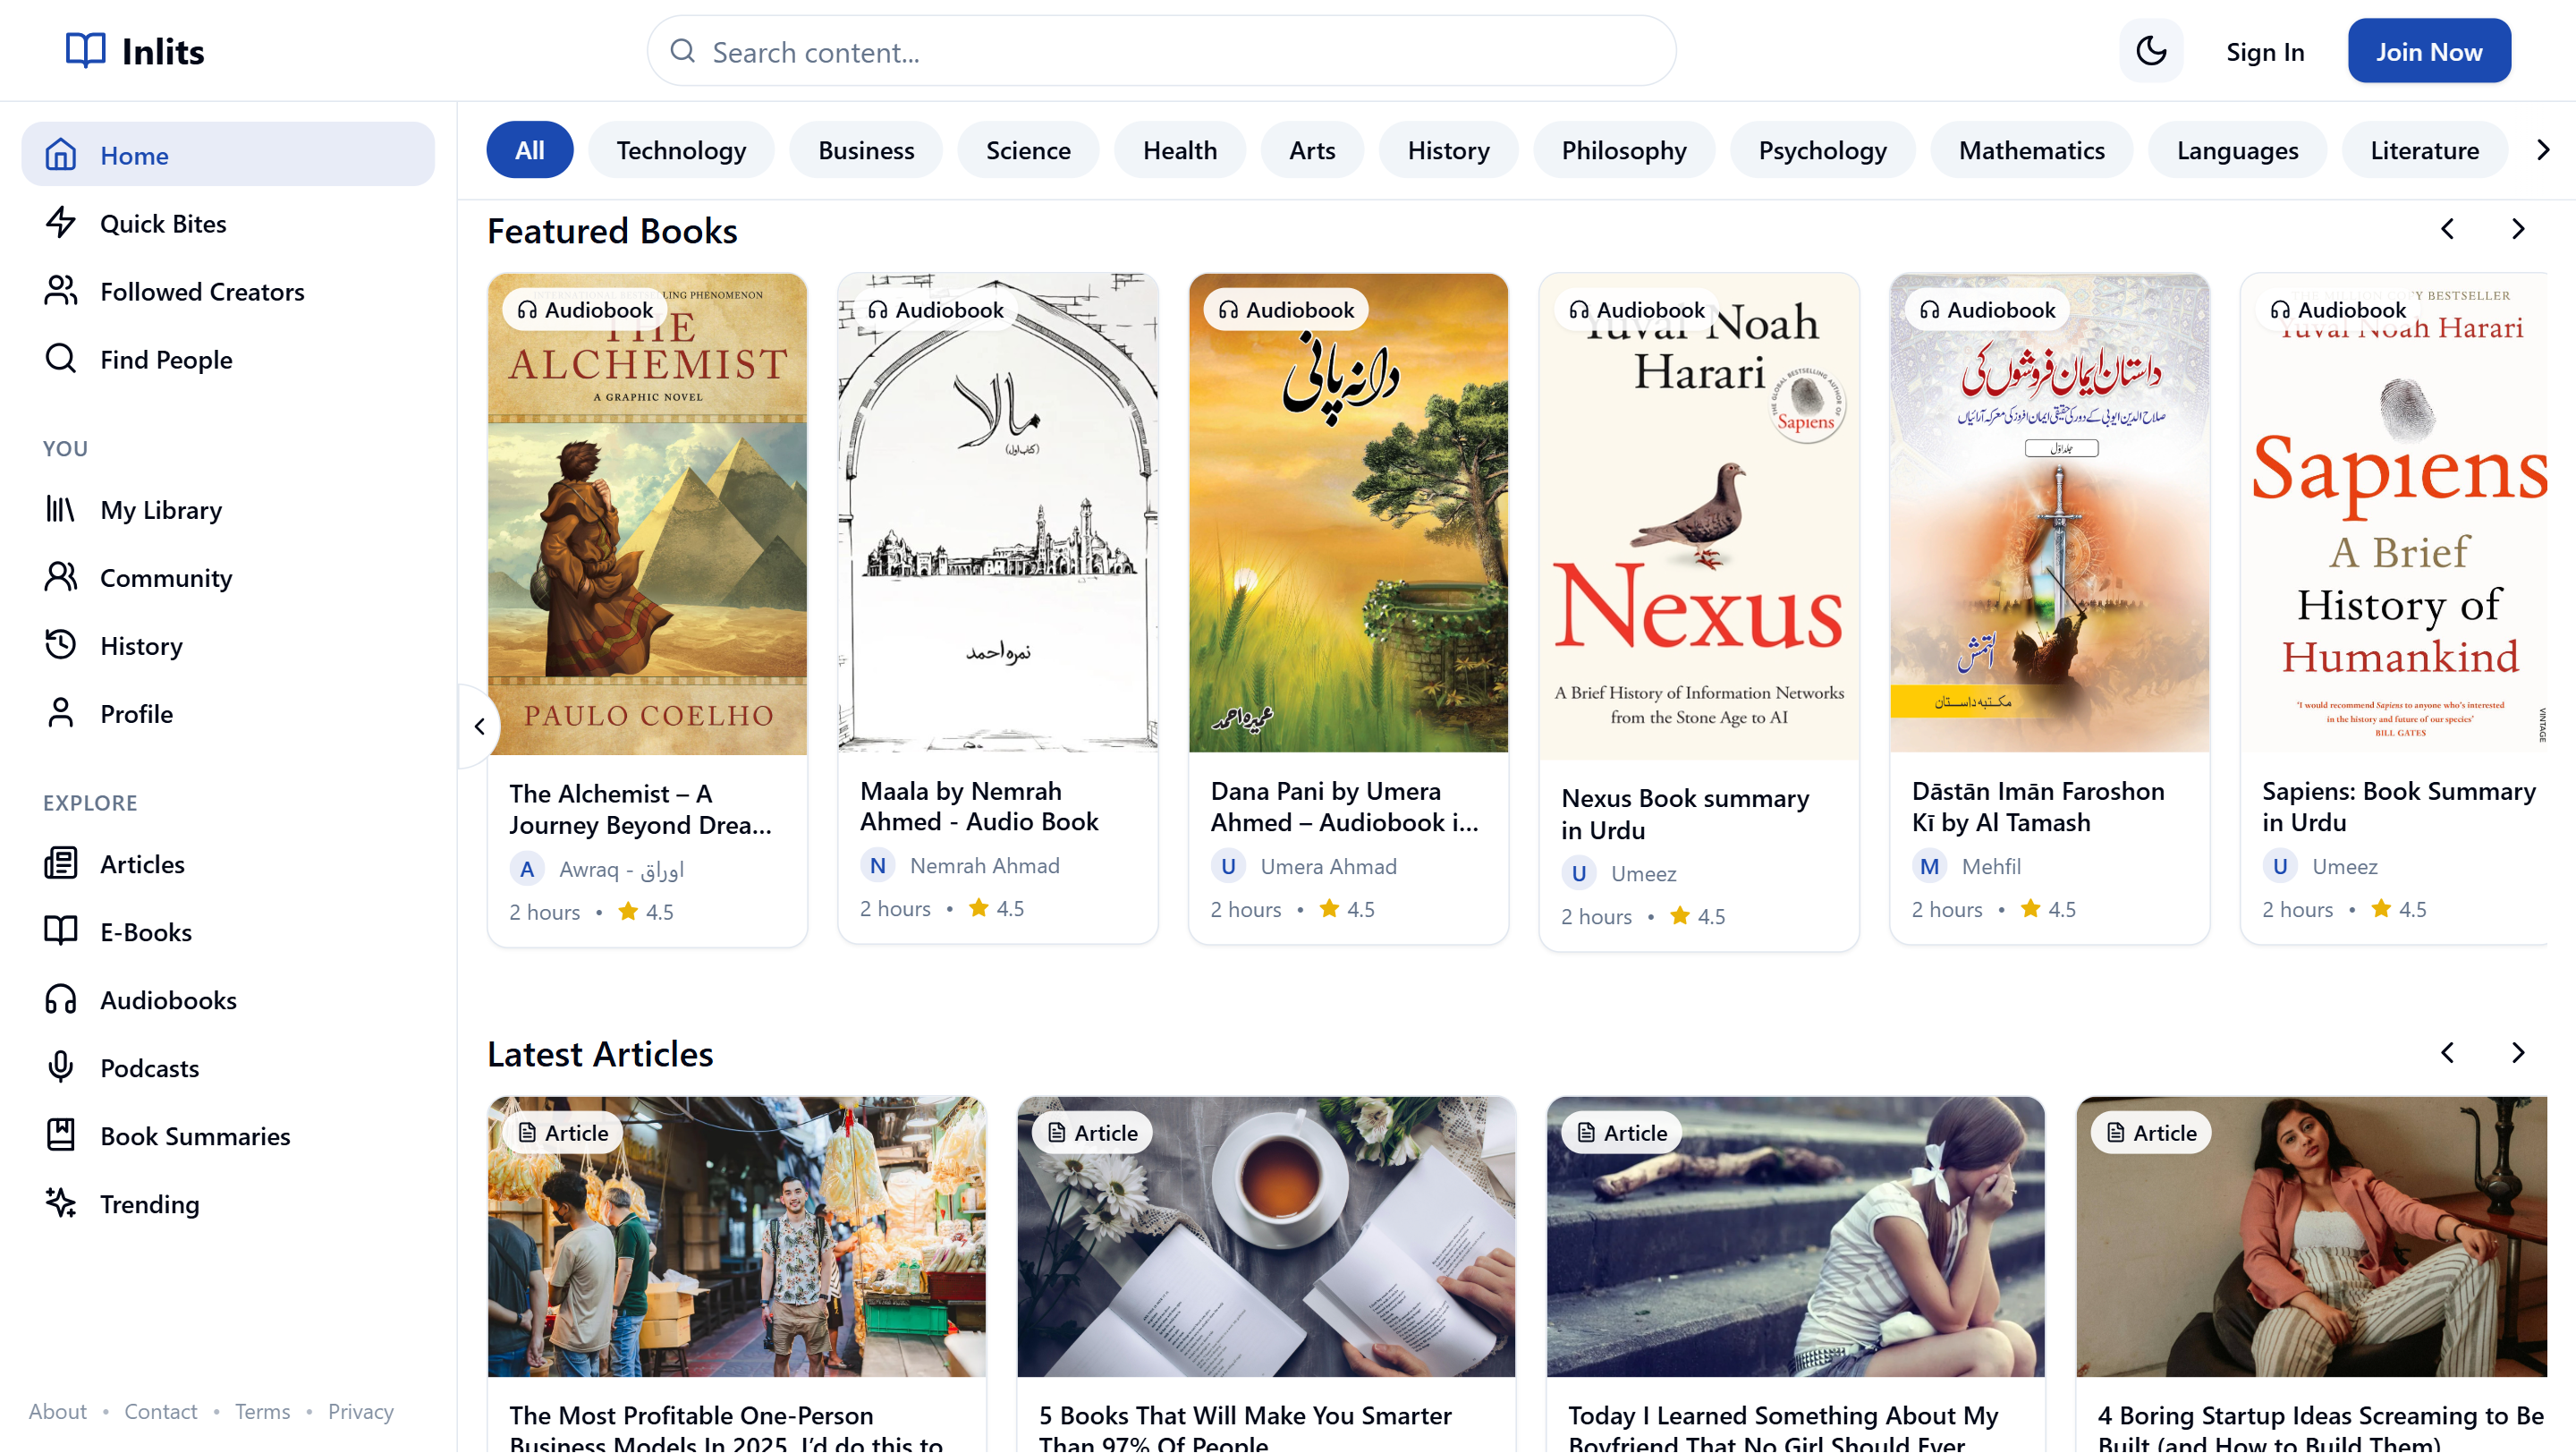Select the Psychology category chip
The image size is (2576, 1453).
pyautogui.click(x=1822, y=150)
